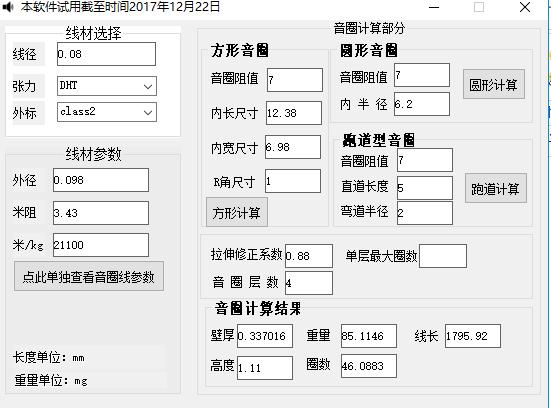551x408 pixels.
Task: Select the 线径 input field with 0.08
Action: coord(106,54)
